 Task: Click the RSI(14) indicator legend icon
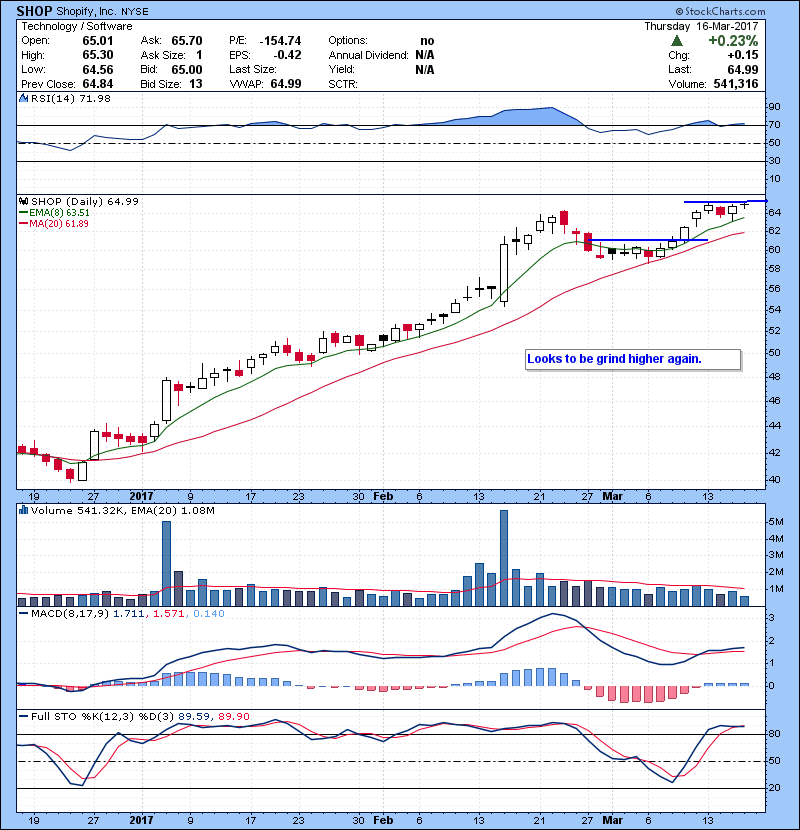(x=24, y=98)
